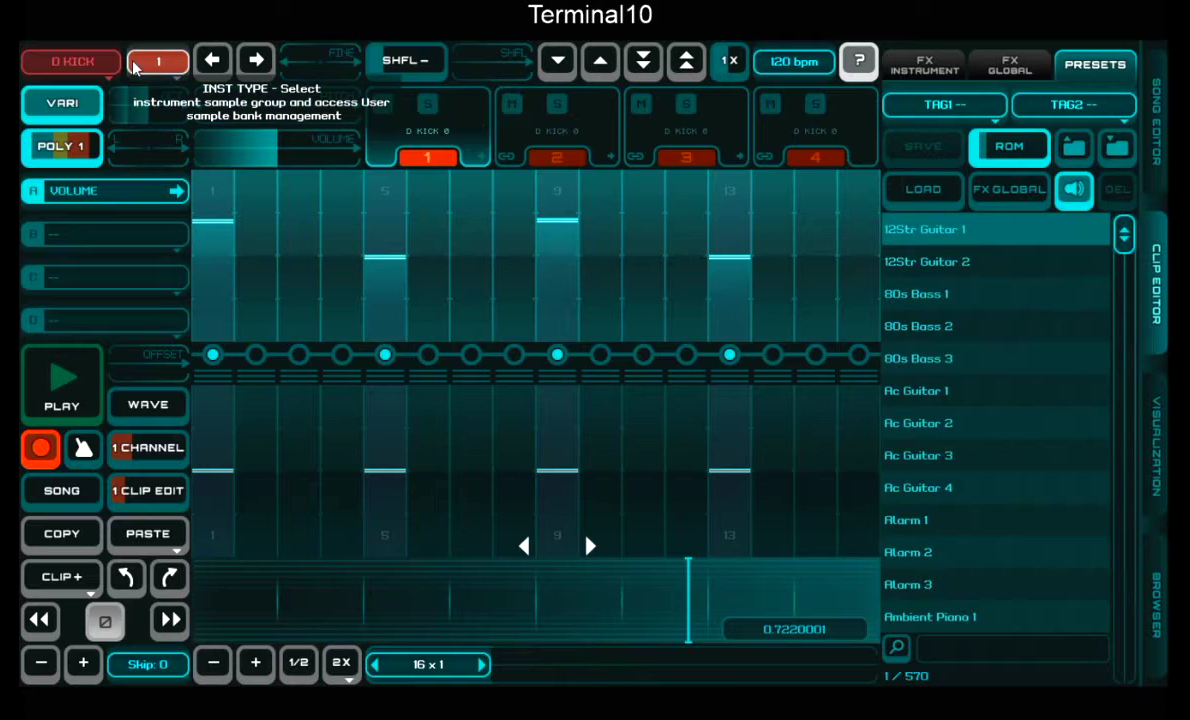1190x720 pixels.
Task: Toggle the VARI mode button
Action: point(62,103)
